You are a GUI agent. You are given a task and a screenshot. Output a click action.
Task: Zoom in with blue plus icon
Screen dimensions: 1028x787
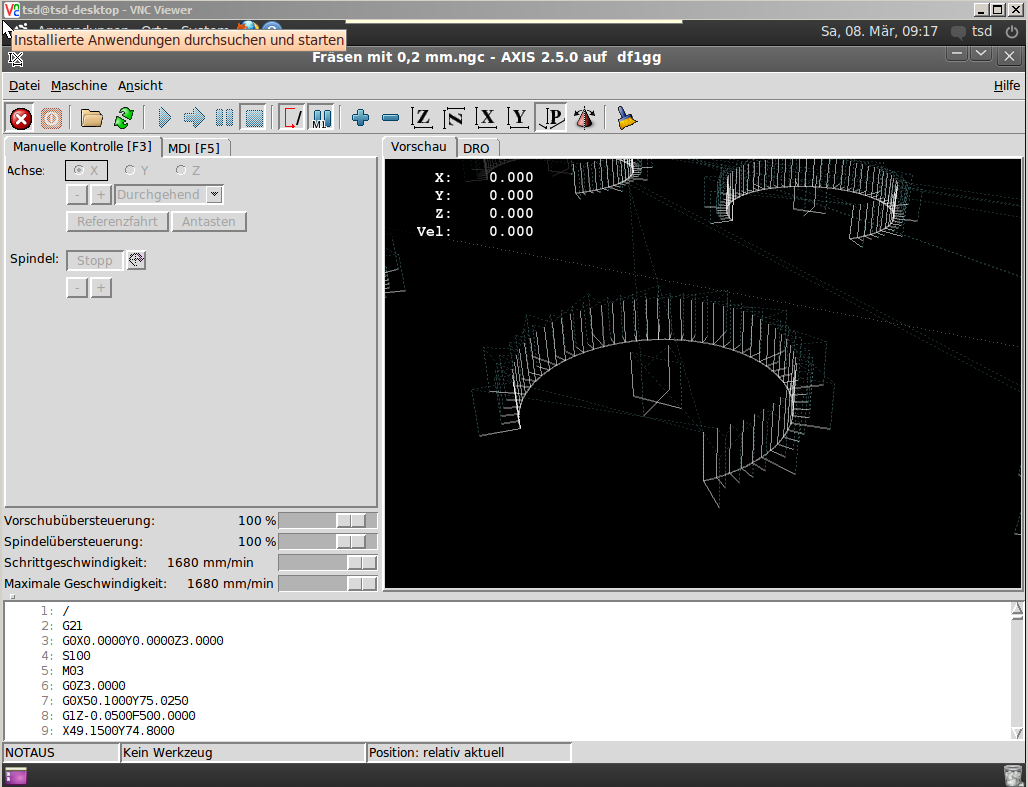coord(360,119)
